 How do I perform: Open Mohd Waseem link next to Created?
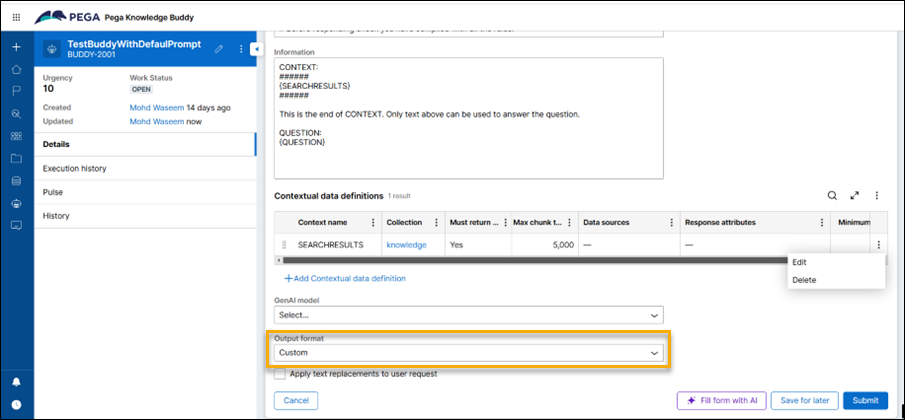click(156, 107)
